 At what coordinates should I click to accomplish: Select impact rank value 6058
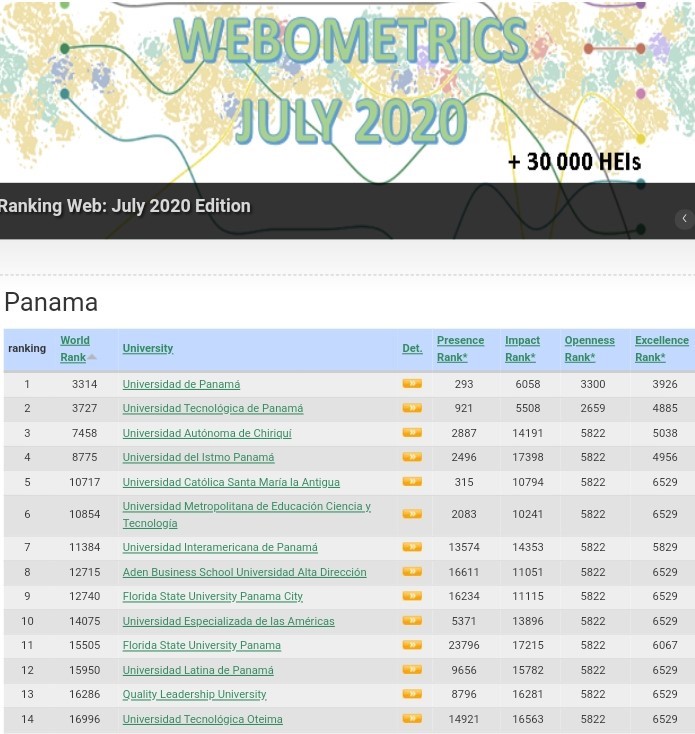(528, 384)
